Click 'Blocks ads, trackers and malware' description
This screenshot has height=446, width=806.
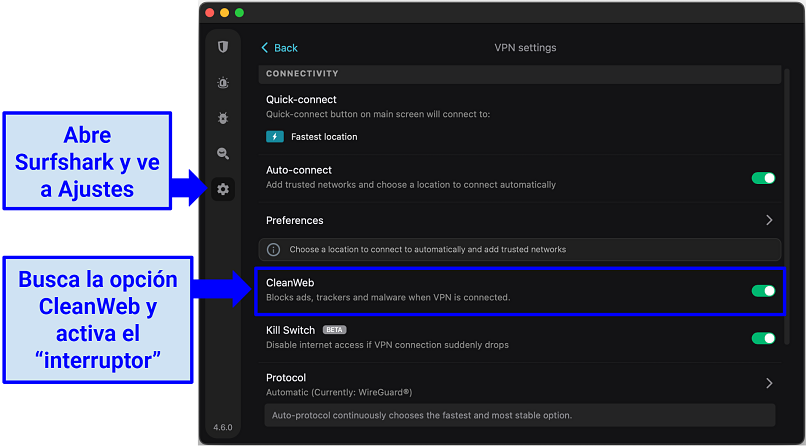[388, 298]
